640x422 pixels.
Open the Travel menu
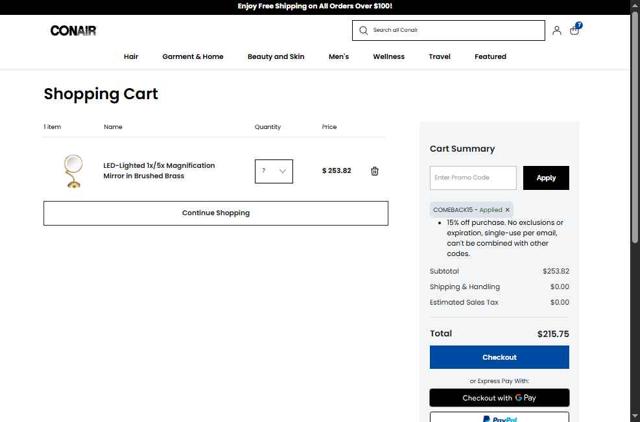(440, 57)
